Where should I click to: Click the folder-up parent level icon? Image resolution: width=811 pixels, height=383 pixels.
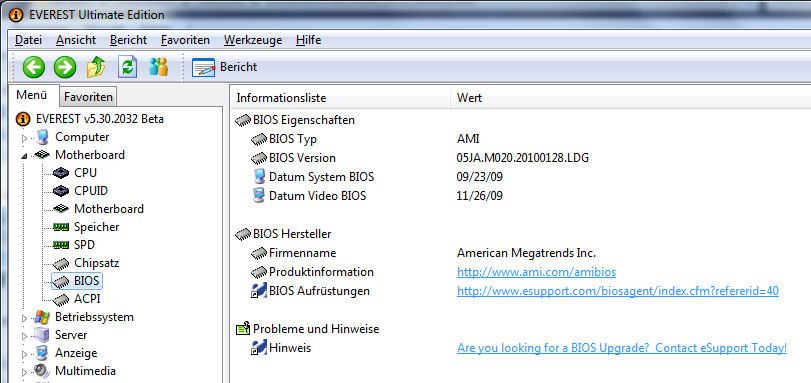point(96,67)
